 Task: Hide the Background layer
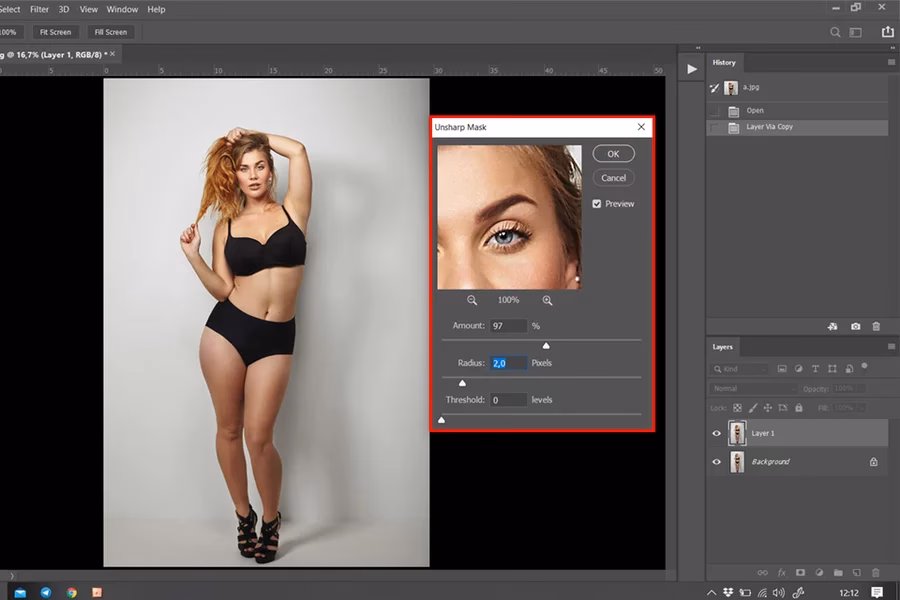pyautogui.click(x=714, y=461)
